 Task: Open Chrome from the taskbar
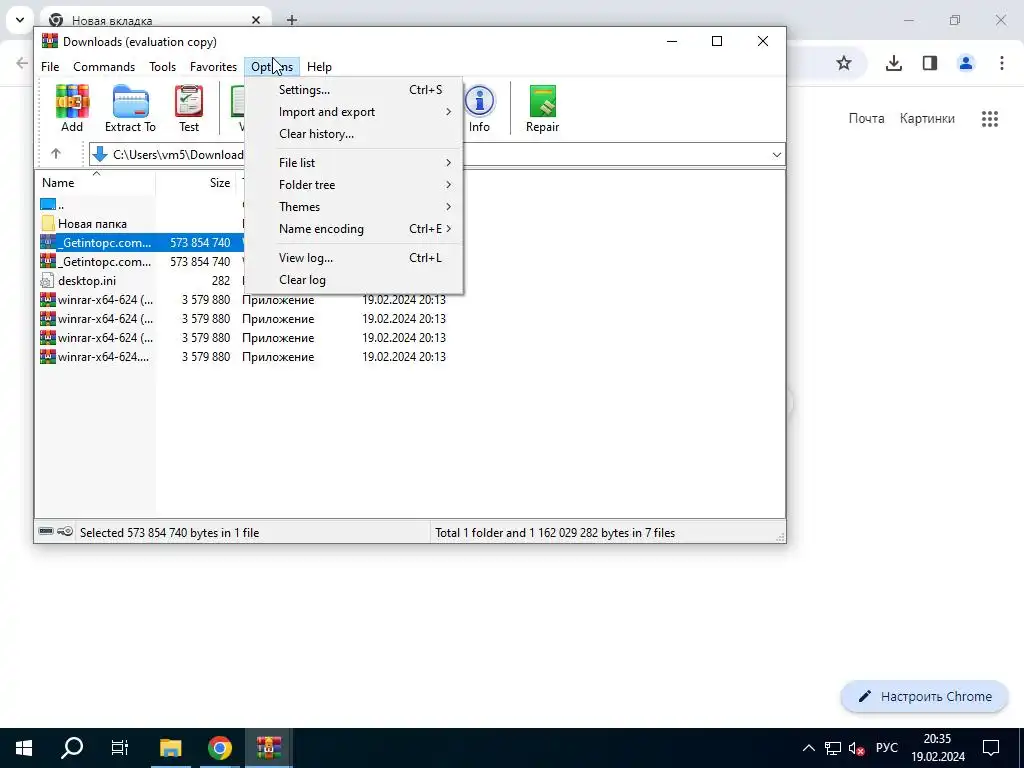[219, 748]
